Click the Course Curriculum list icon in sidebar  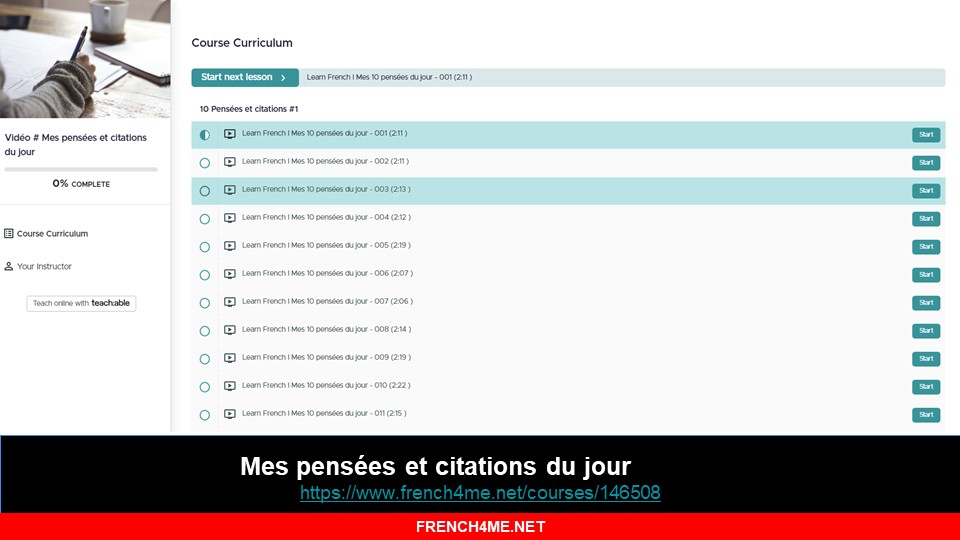coord(9,234)
